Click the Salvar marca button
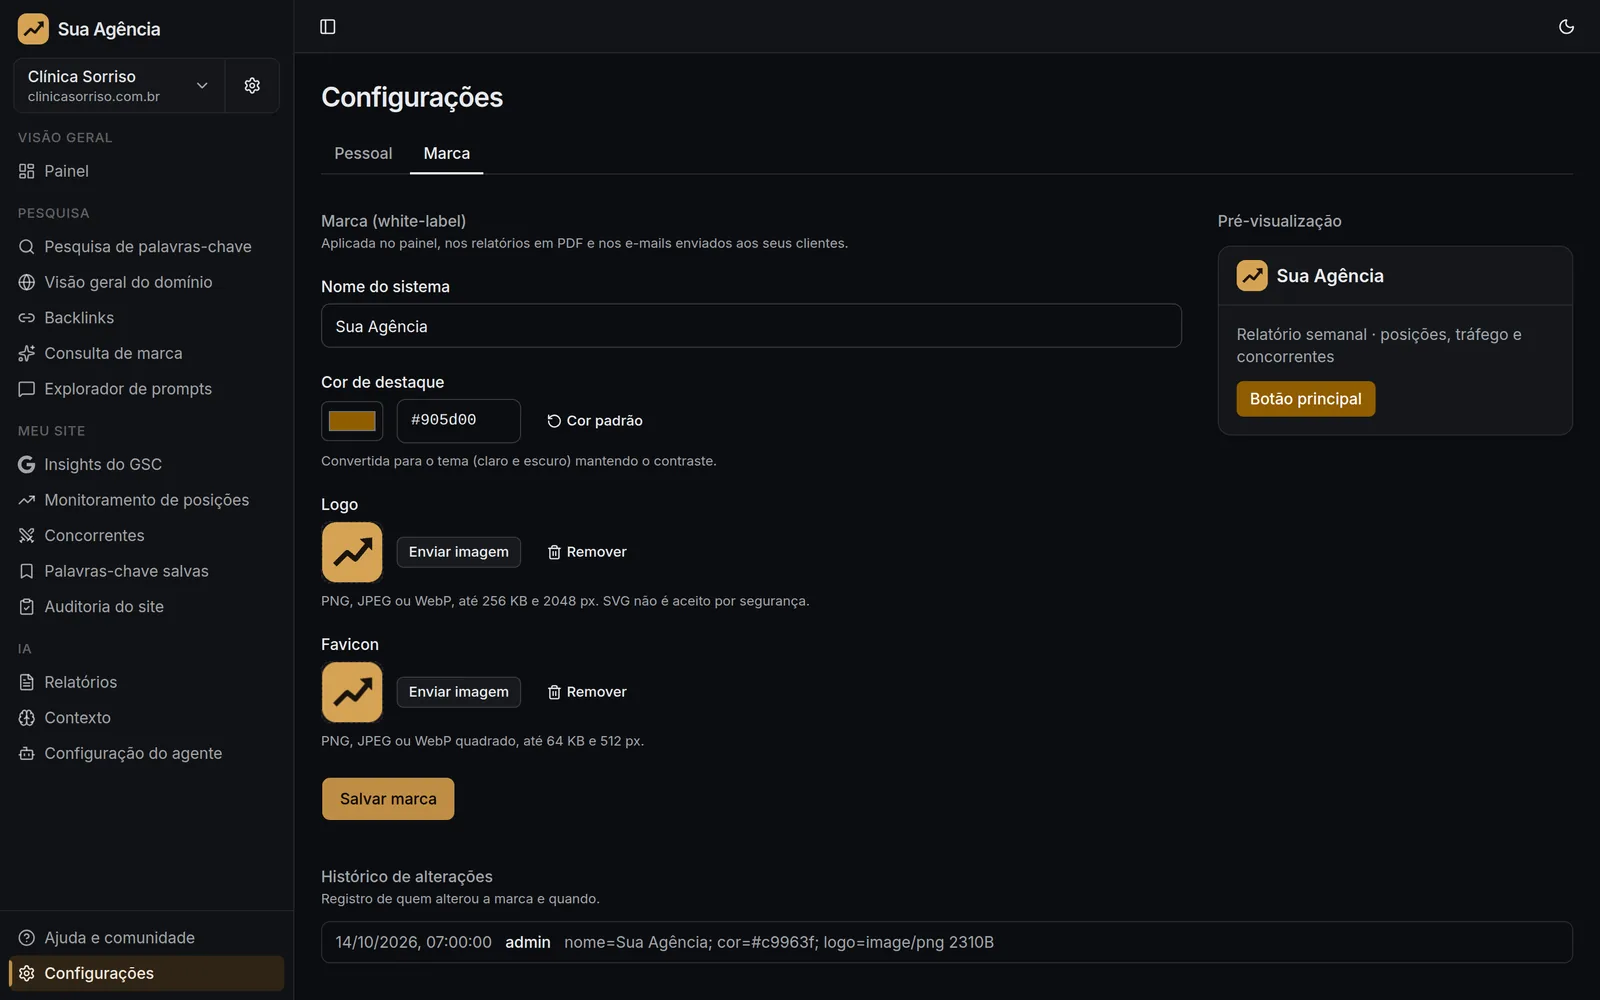Viewport: 1600px width, 1000px height. tap(388, 799)
